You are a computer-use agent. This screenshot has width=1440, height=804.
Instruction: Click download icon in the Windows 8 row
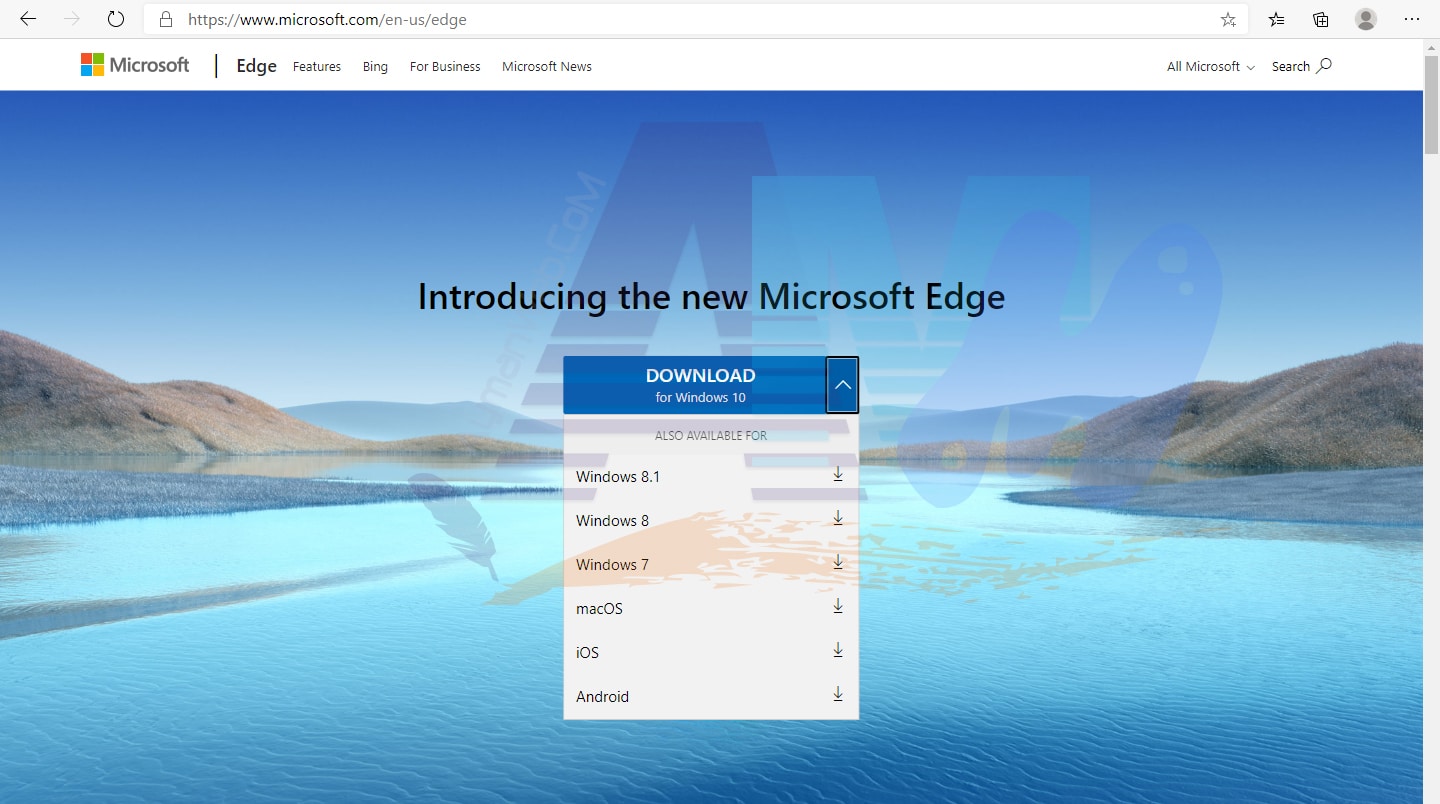click(x=838, y=518)
